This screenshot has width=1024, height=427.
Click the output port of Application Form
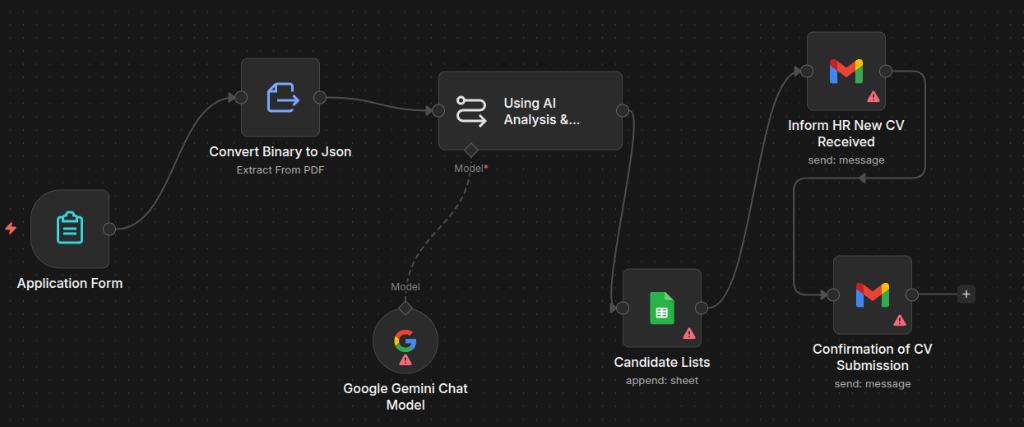[110, 229]
